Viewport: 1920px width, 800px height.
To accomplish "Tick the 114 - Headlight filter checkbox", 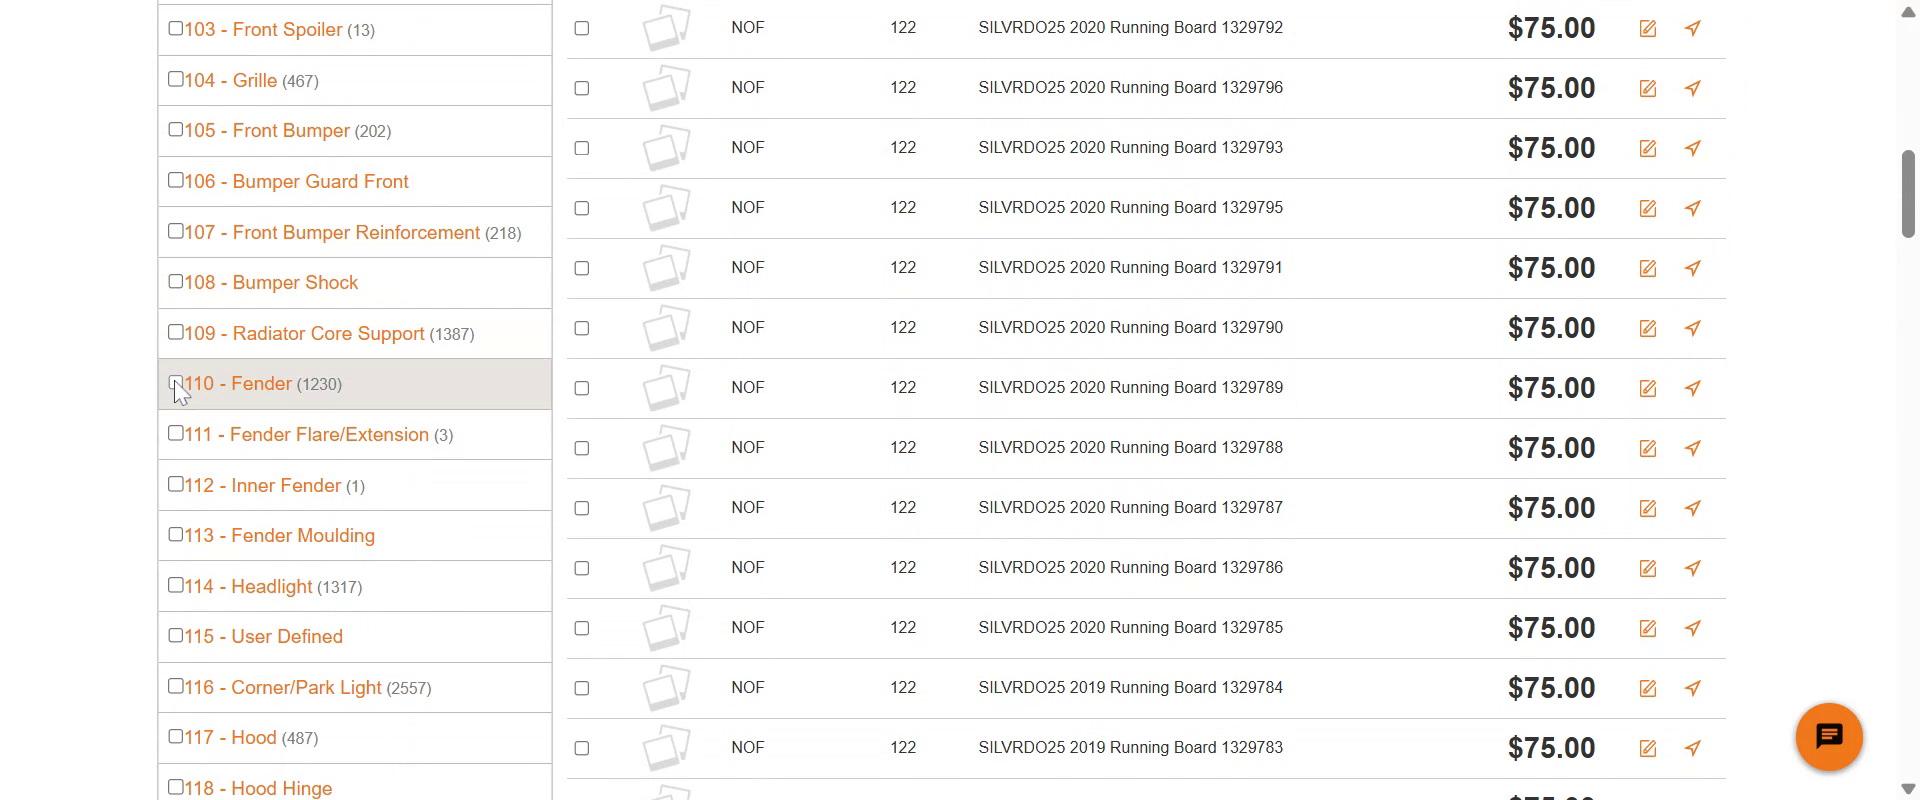I will click(x=176, y=585).
